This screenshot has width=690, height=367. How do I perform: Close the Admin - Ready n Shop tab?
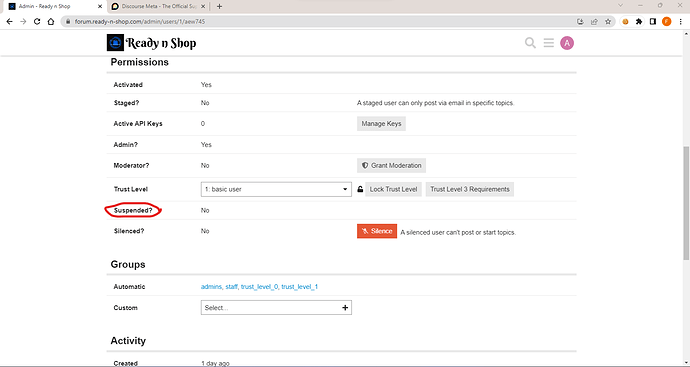100,6
